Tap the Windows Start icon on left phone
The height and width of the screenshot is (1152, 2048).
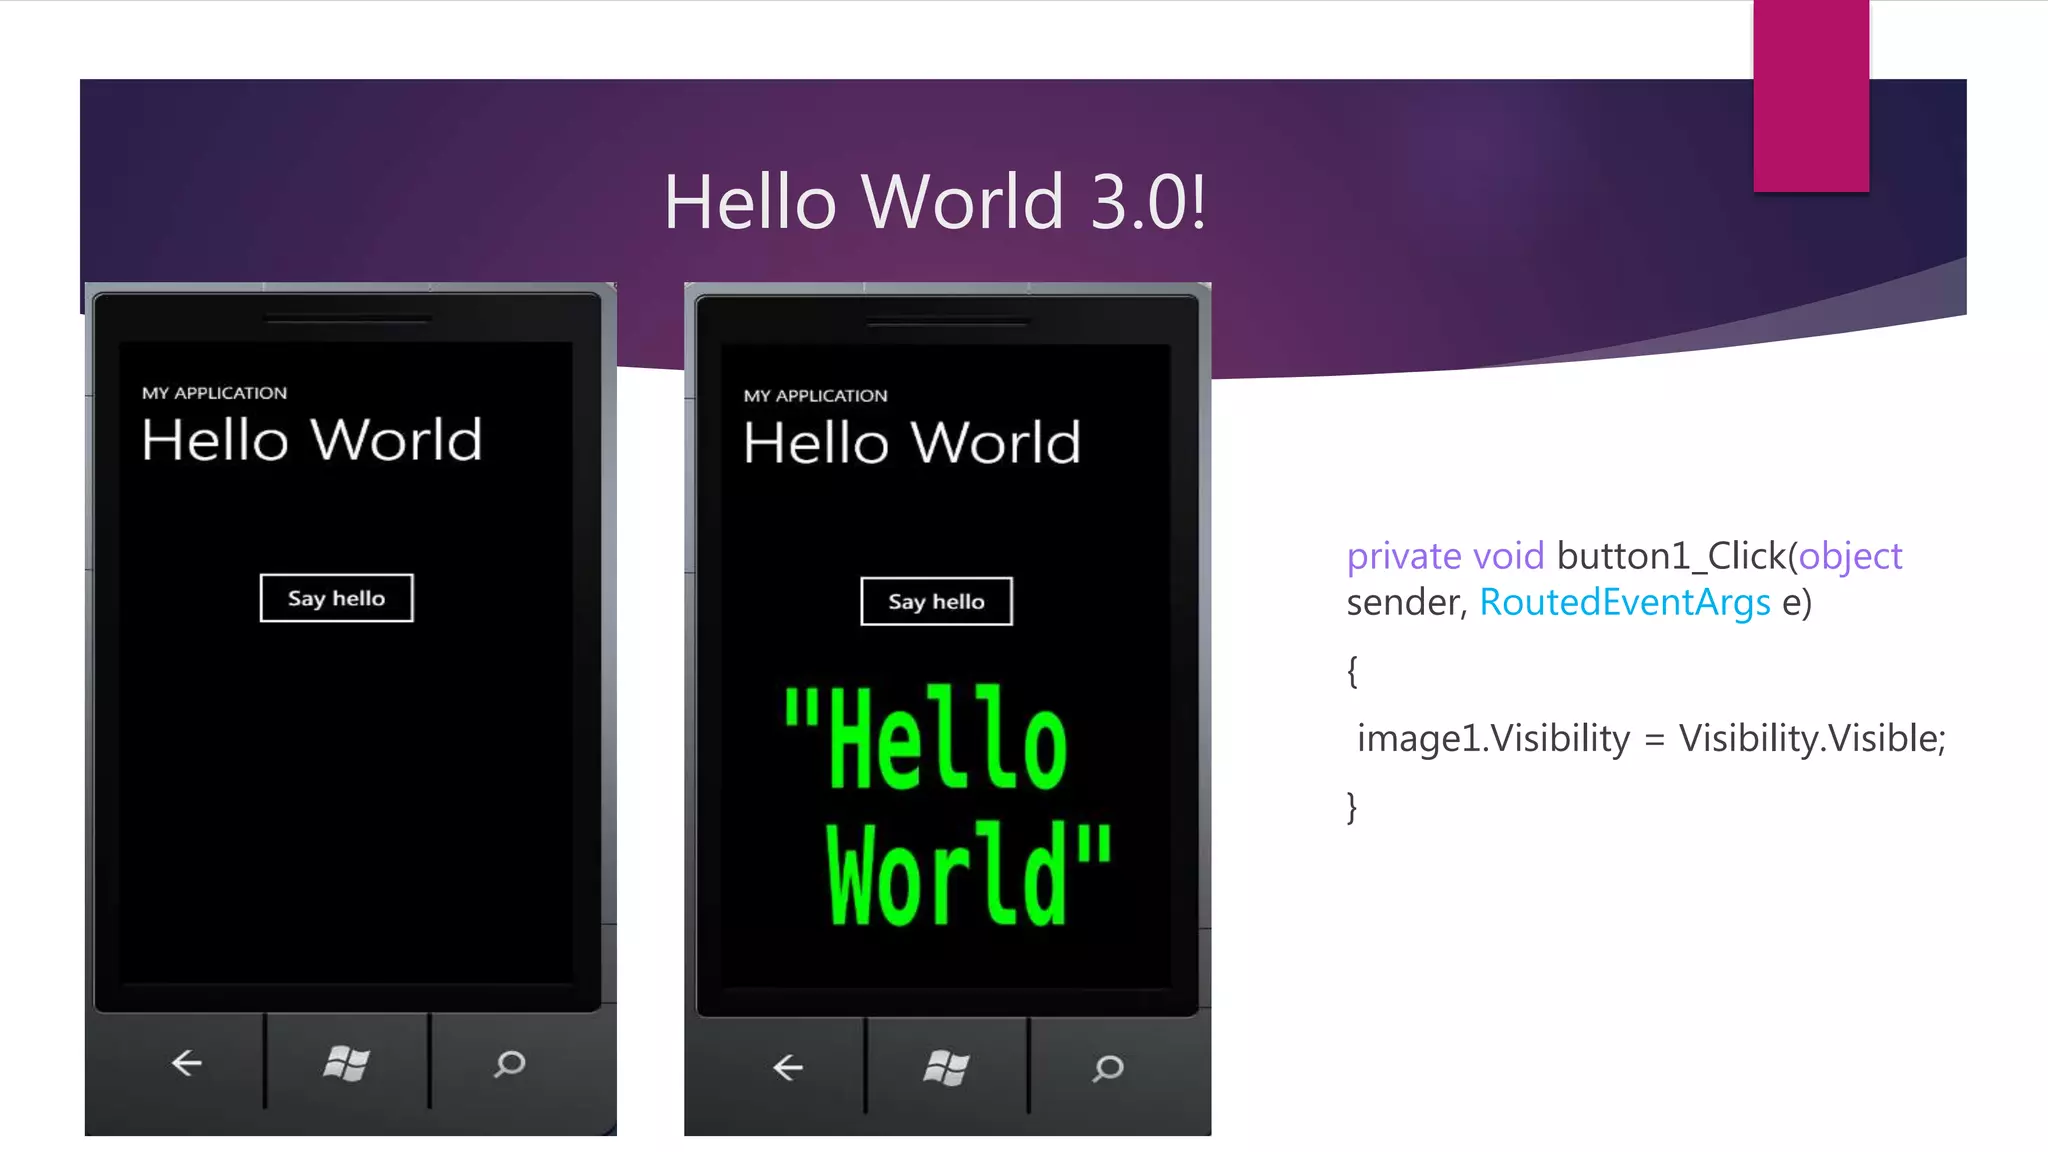pyautogui.click(x=347, y=1063)
